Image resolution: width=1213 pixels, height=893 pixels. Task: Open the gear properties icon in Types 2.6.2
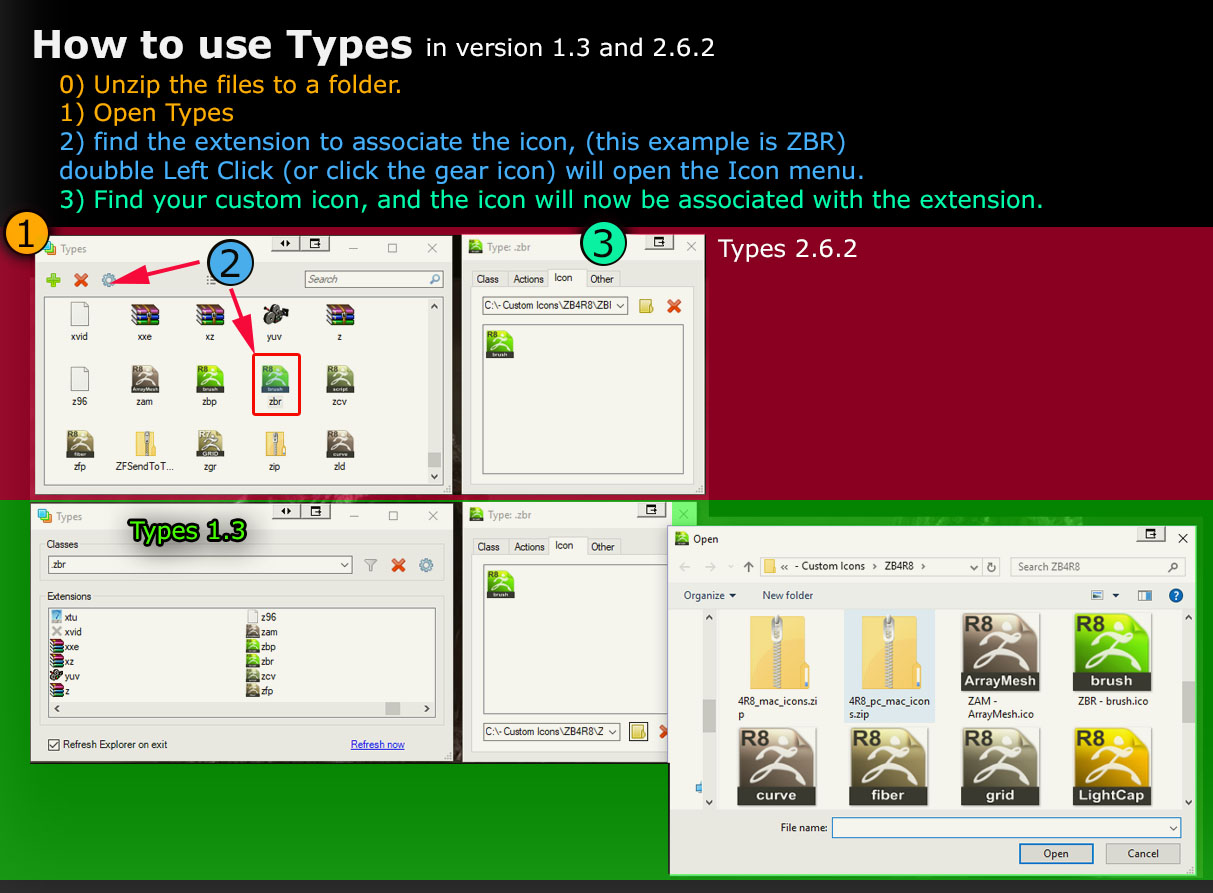tap(109, 280)
